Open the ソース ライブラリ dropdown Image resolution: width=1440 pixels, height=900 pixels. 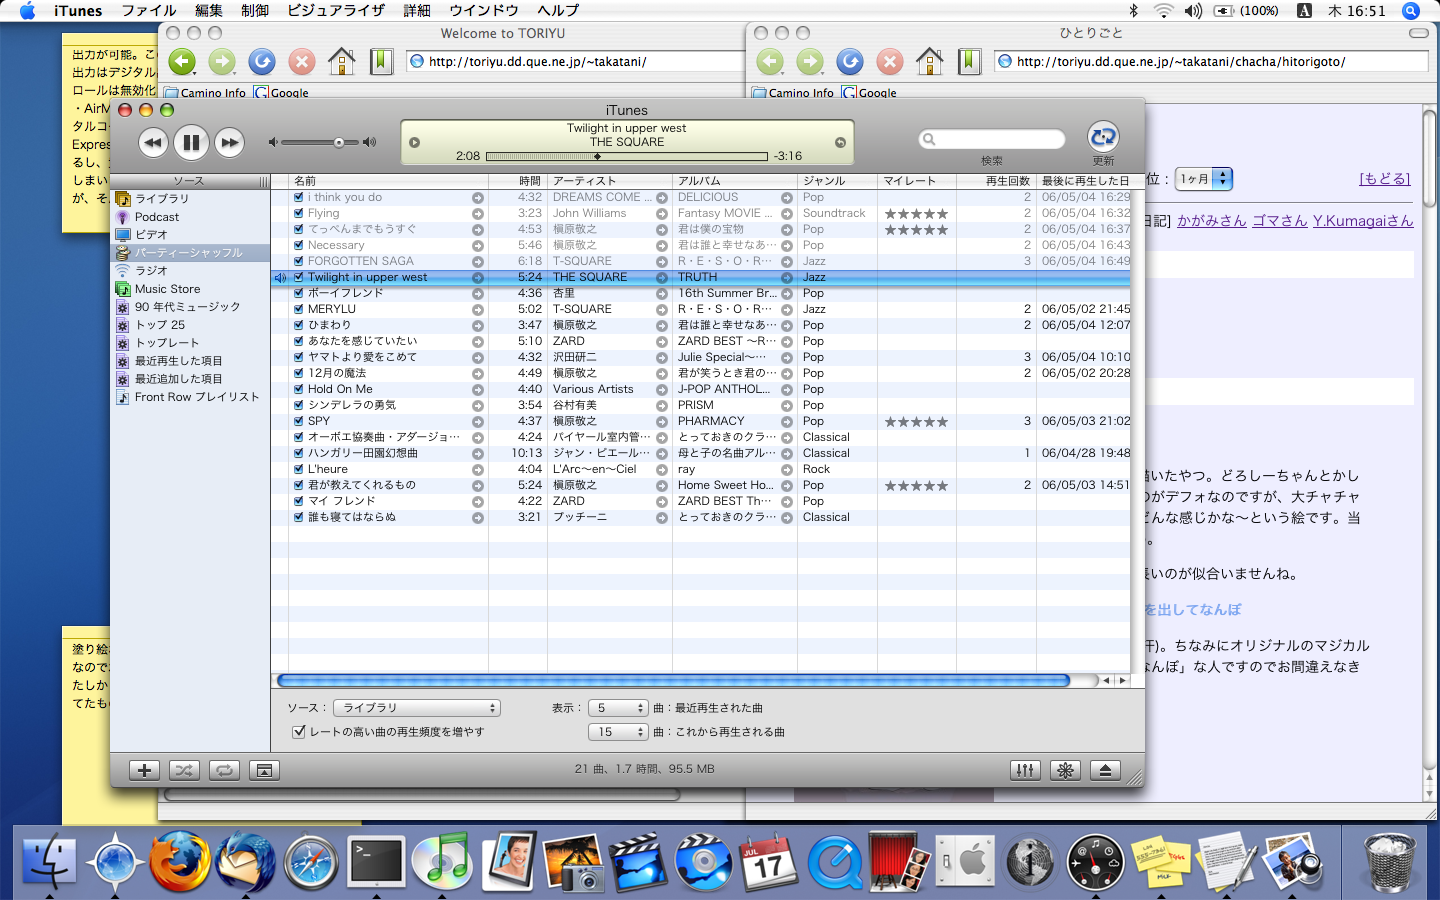417,708
